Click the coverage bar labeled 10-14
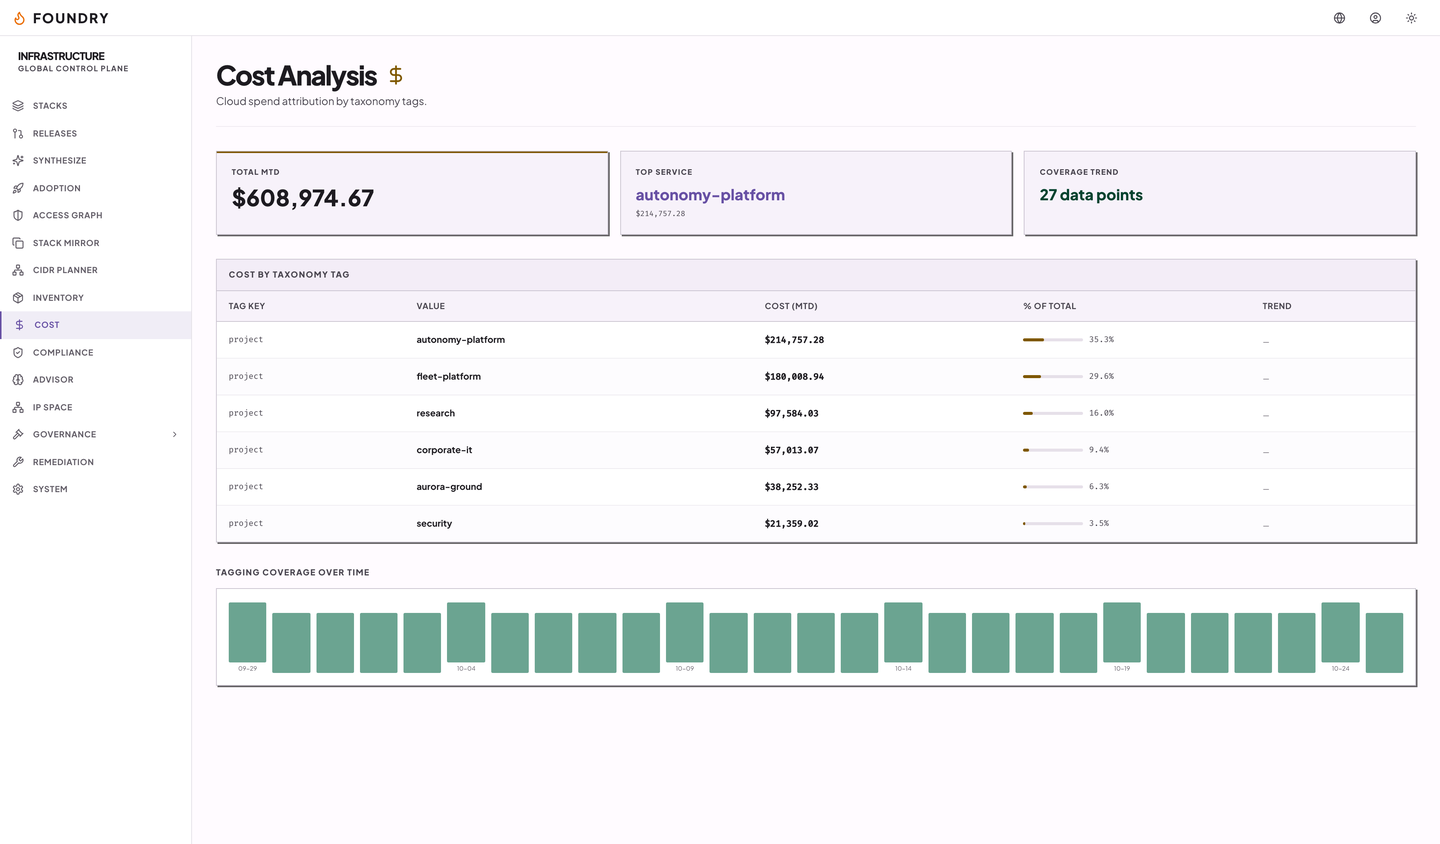Screen dimensions: 1440x844 point(904,632)
